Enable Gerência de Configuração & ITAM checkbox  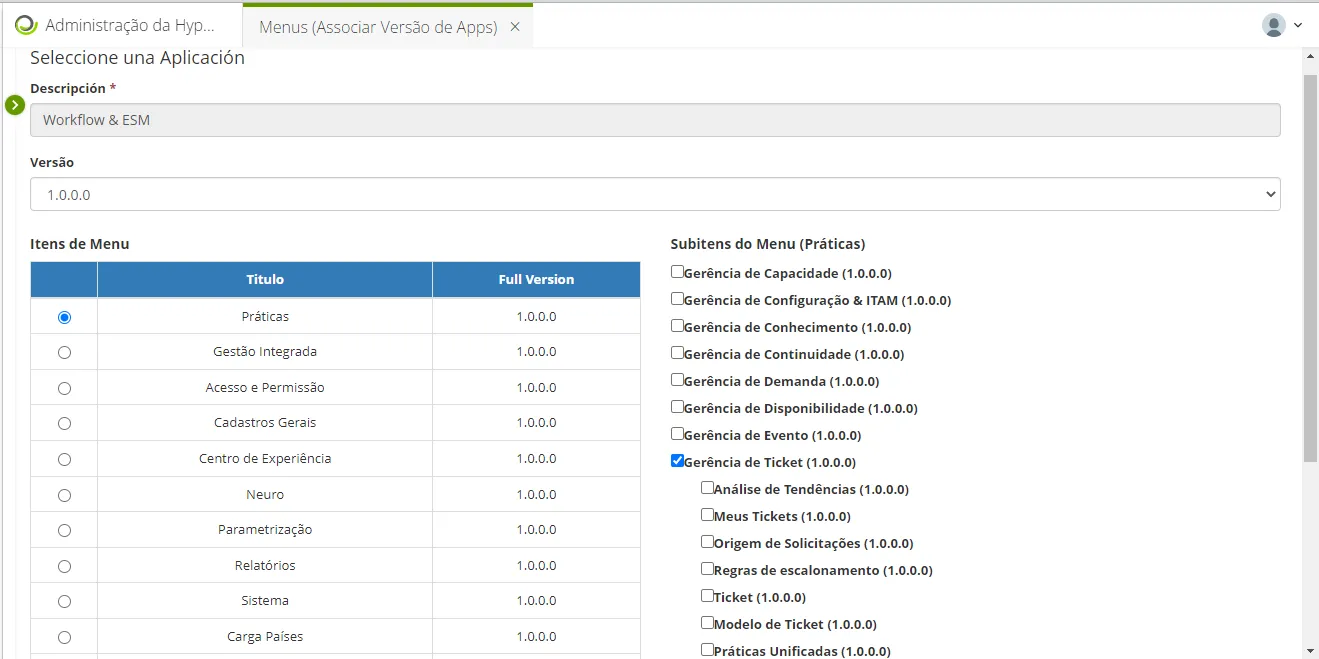677,299
